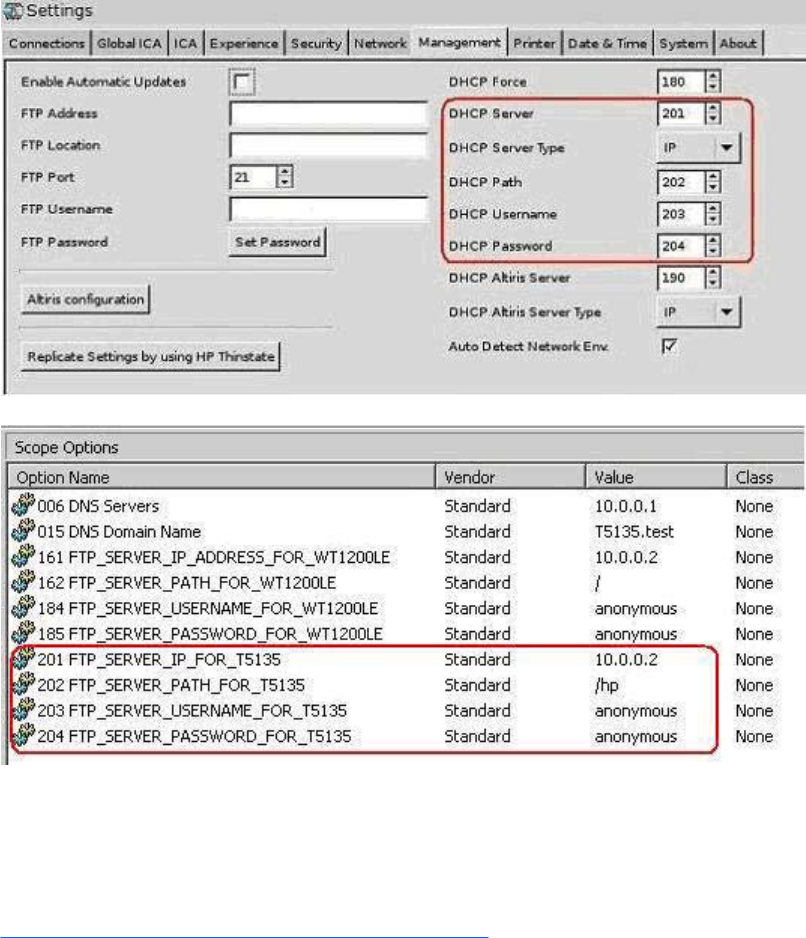806x938 pixels.
Task: Open Altiris configuration
Action: tap(86, 300)
